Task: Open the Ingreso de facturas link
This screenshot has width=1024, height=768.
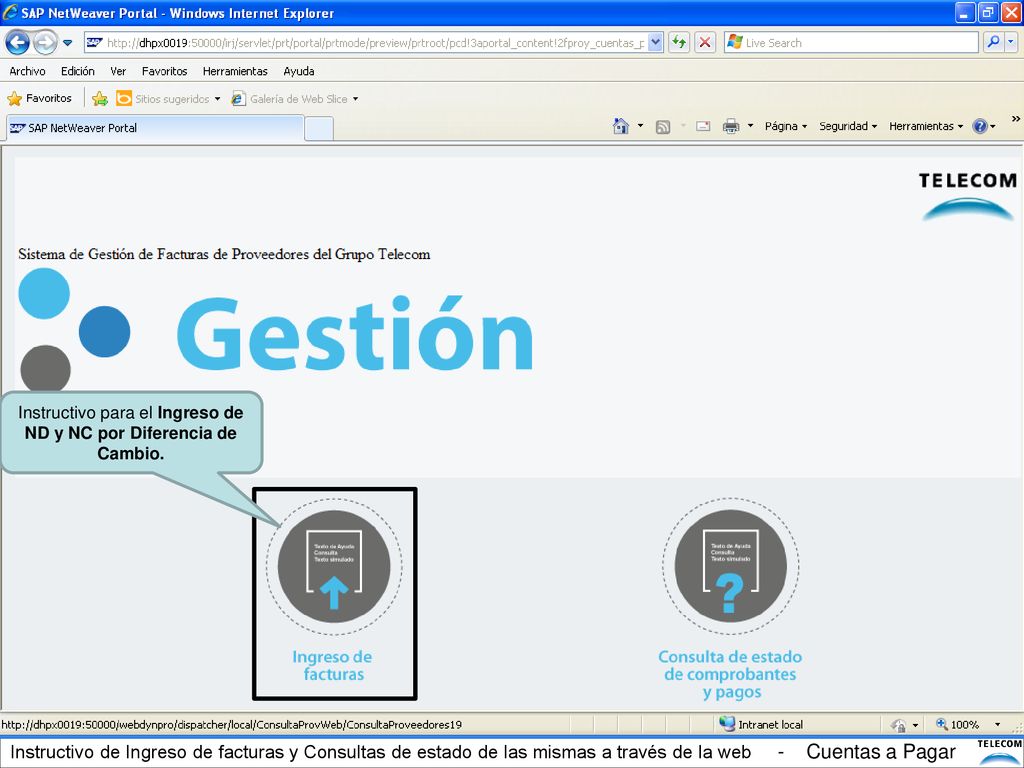Action: [332, 665]
